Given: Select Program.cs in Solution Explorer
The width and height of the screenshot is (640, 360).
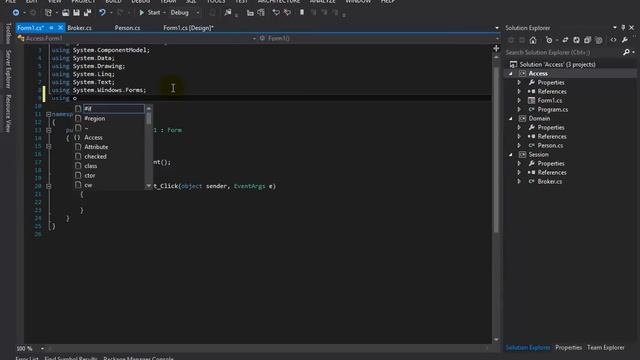Looking at the screenshot, I should pyautogui.click(x=553, y=109).
